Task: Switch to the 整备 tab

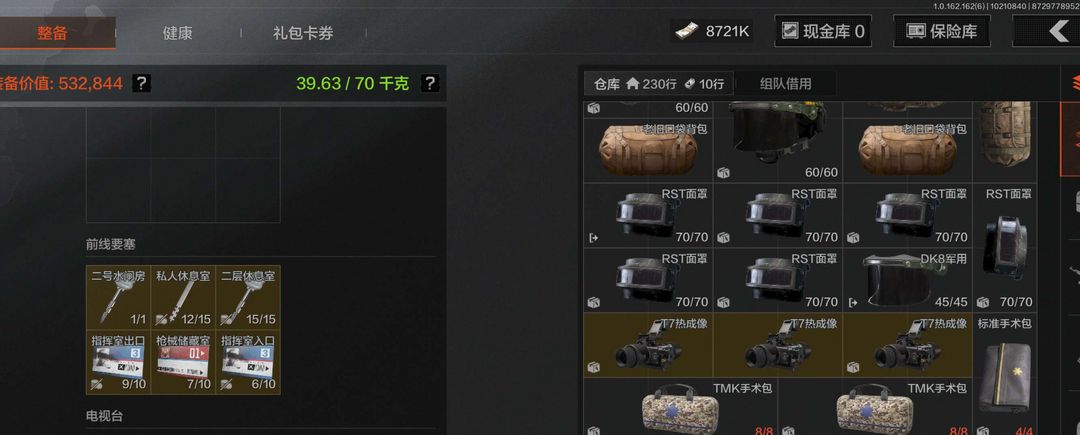Action: click(x=52, y=32)
